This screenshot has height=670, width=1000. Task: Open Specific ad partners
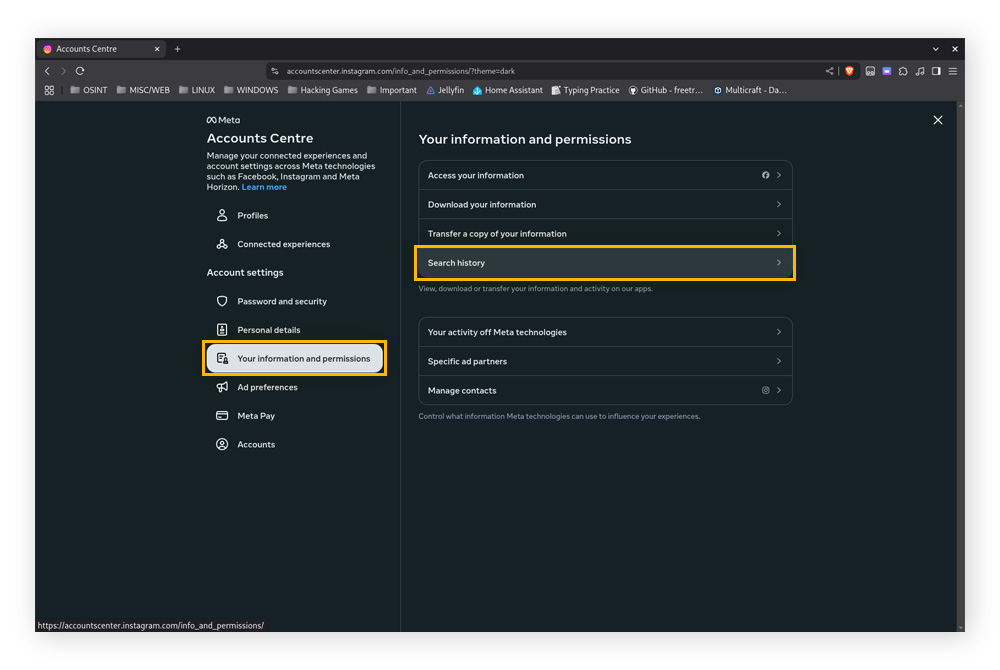(x=605, y=361)
